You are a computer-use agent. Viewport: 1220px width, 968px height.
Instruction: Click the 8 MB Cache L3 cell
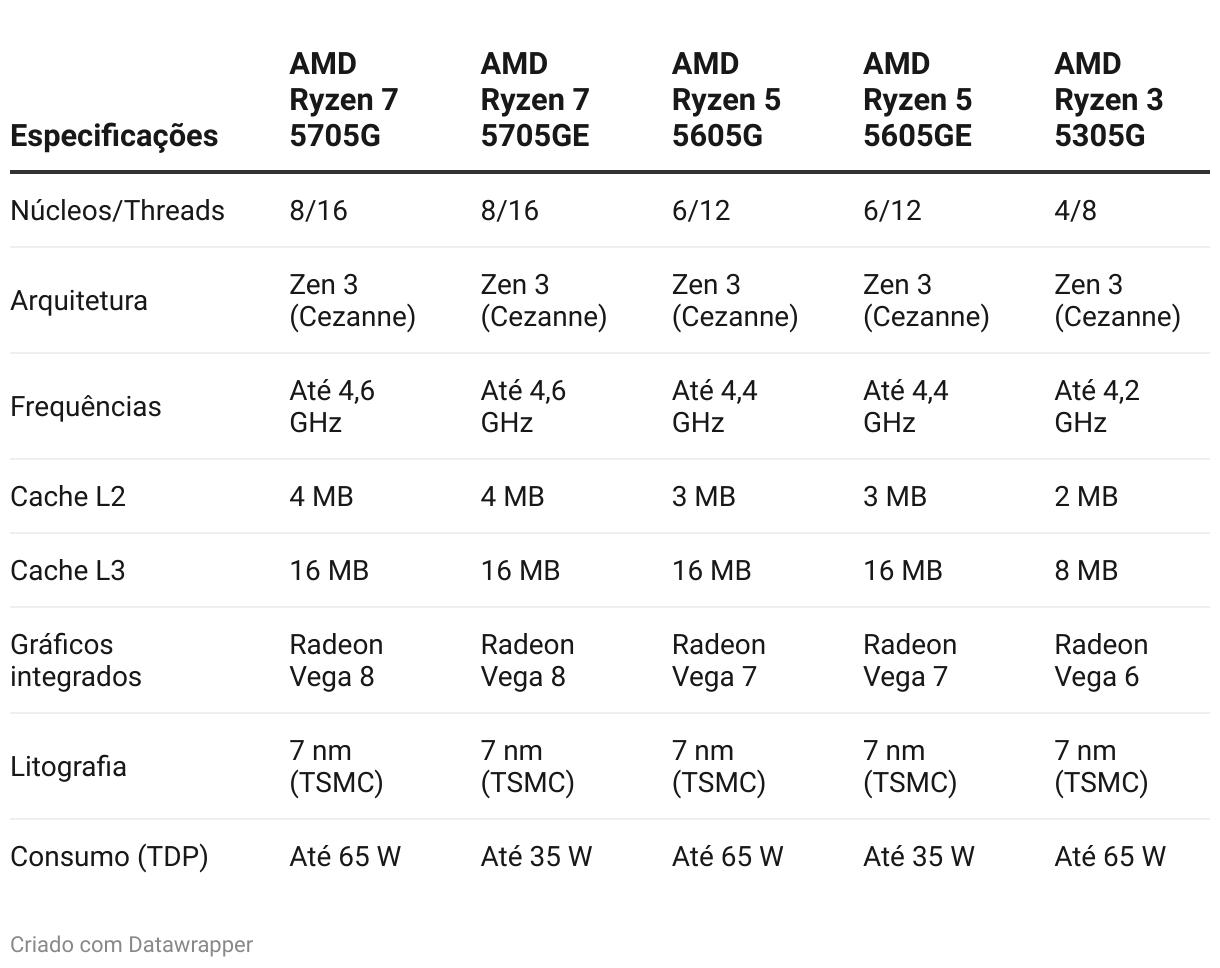click(x=1086, y=570)
